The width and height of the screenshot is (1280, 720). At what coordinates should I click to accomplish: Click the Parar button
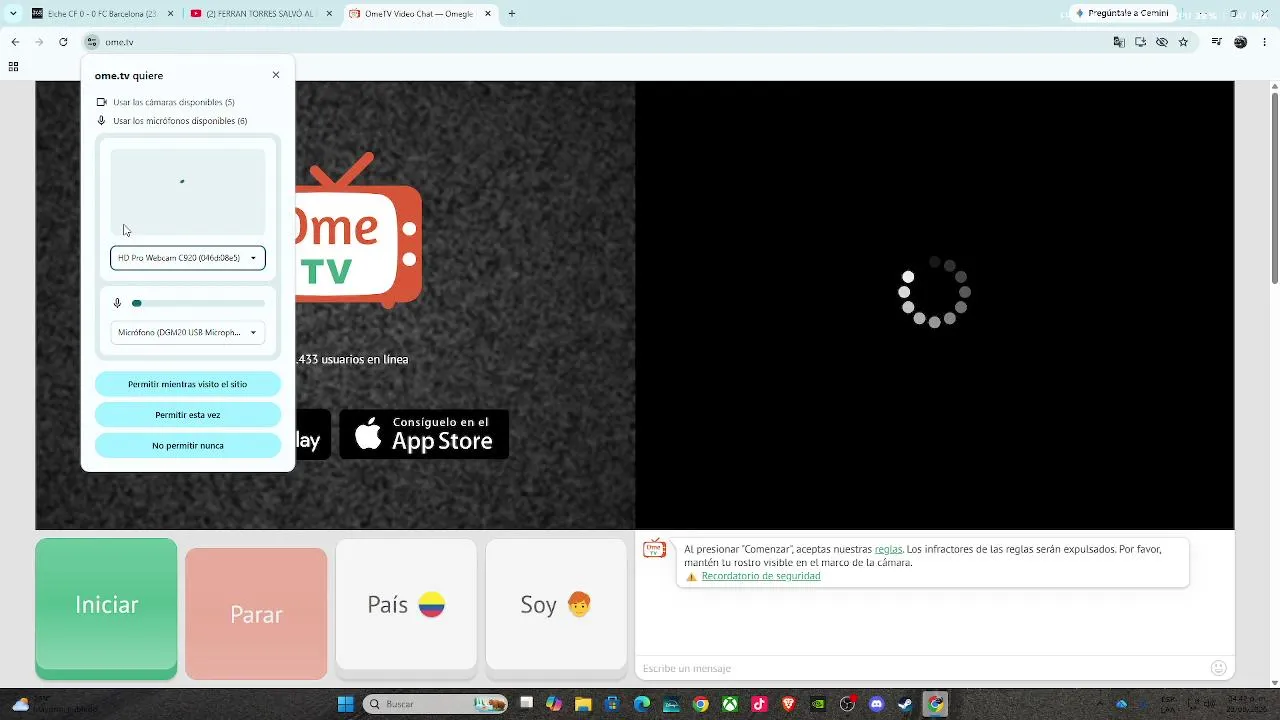[256, 614]
